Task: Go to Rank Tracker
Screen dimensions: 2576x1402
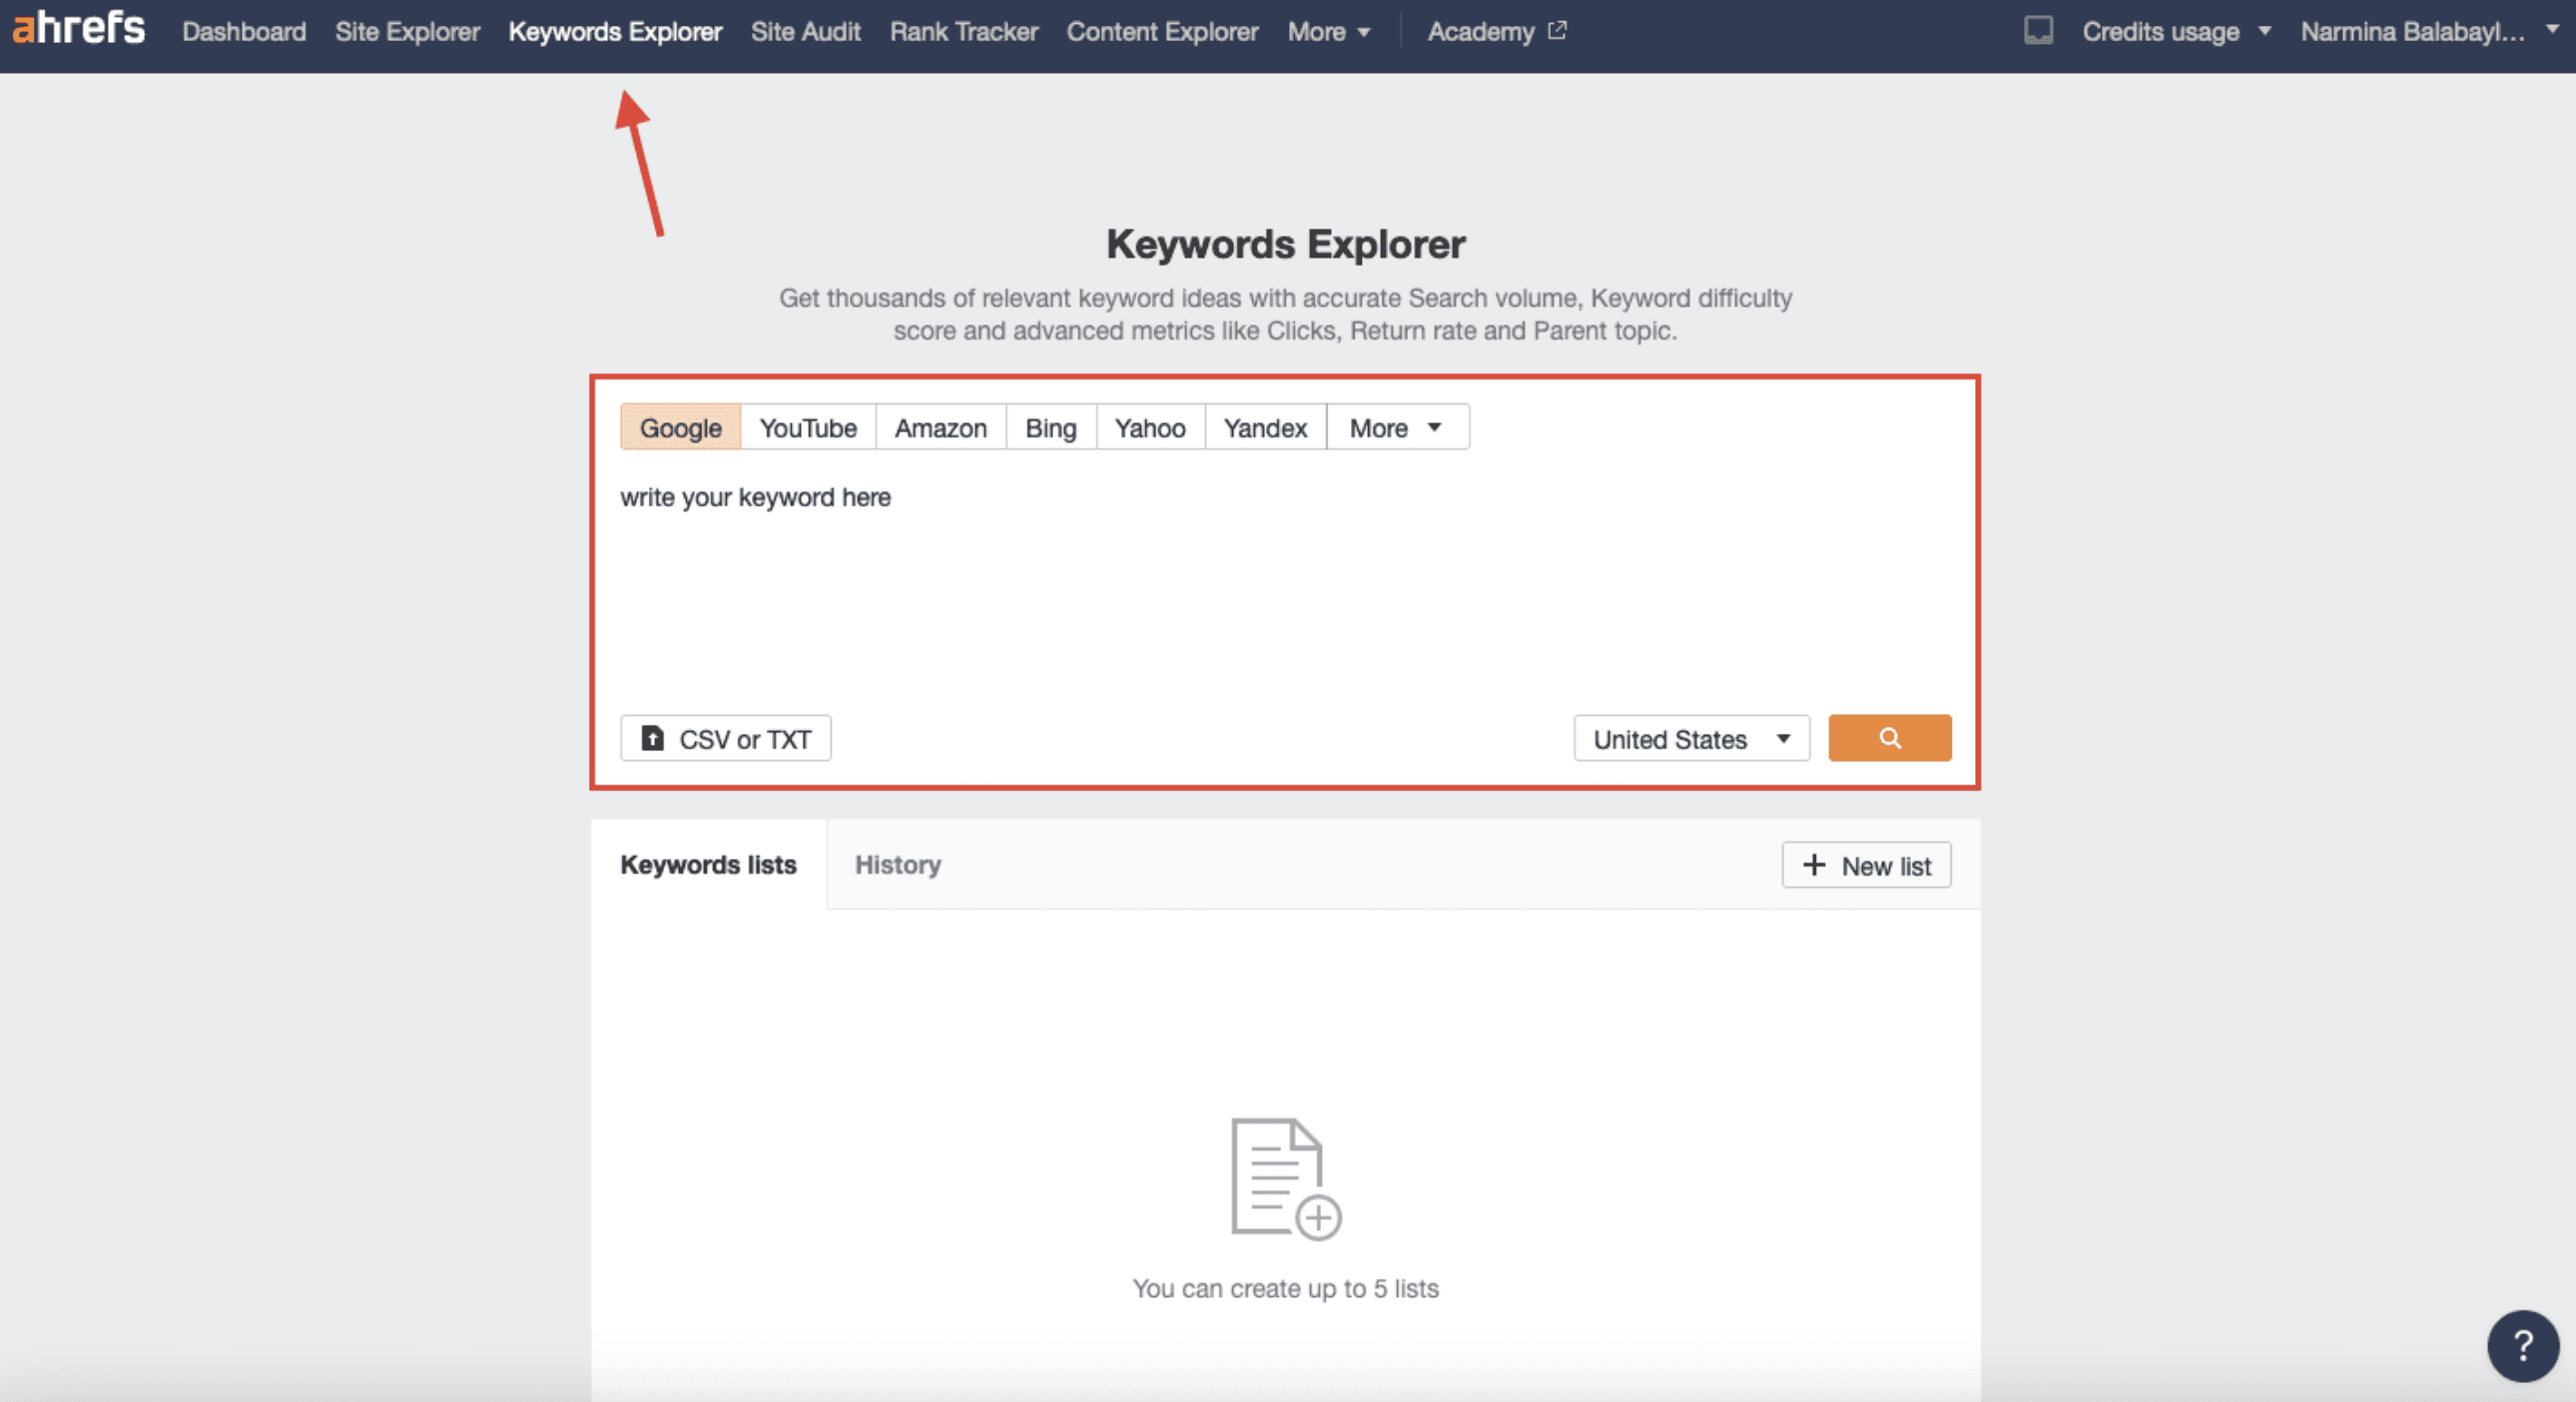Action: pos(963,32)
